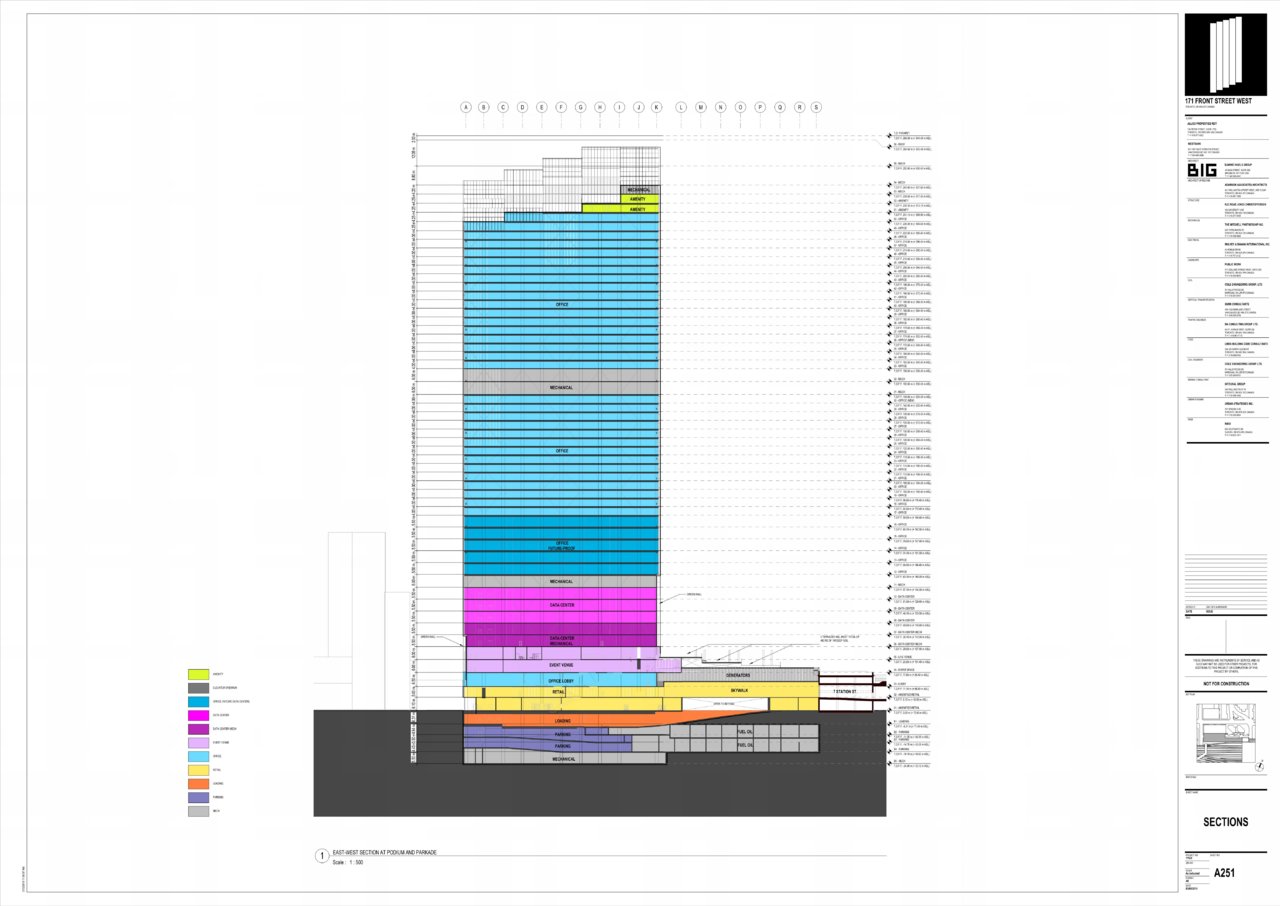The image size is (1280, 906).
Task: Pick the yellow Retail legend swatch
Action: pos(198,770)
